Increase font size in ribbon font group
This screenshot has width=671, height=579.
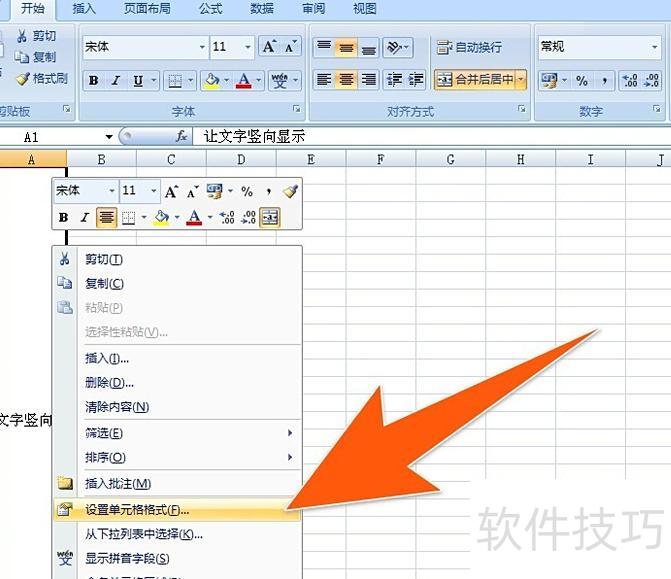(x=270, y=46)
